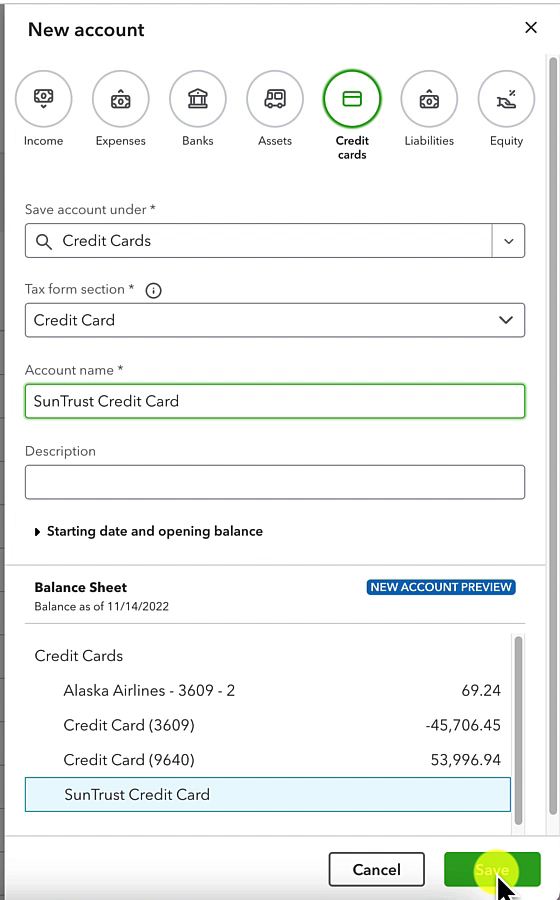Click the Tax form section info icon
This screenshot has height=900, width=560.
point(153,290)
